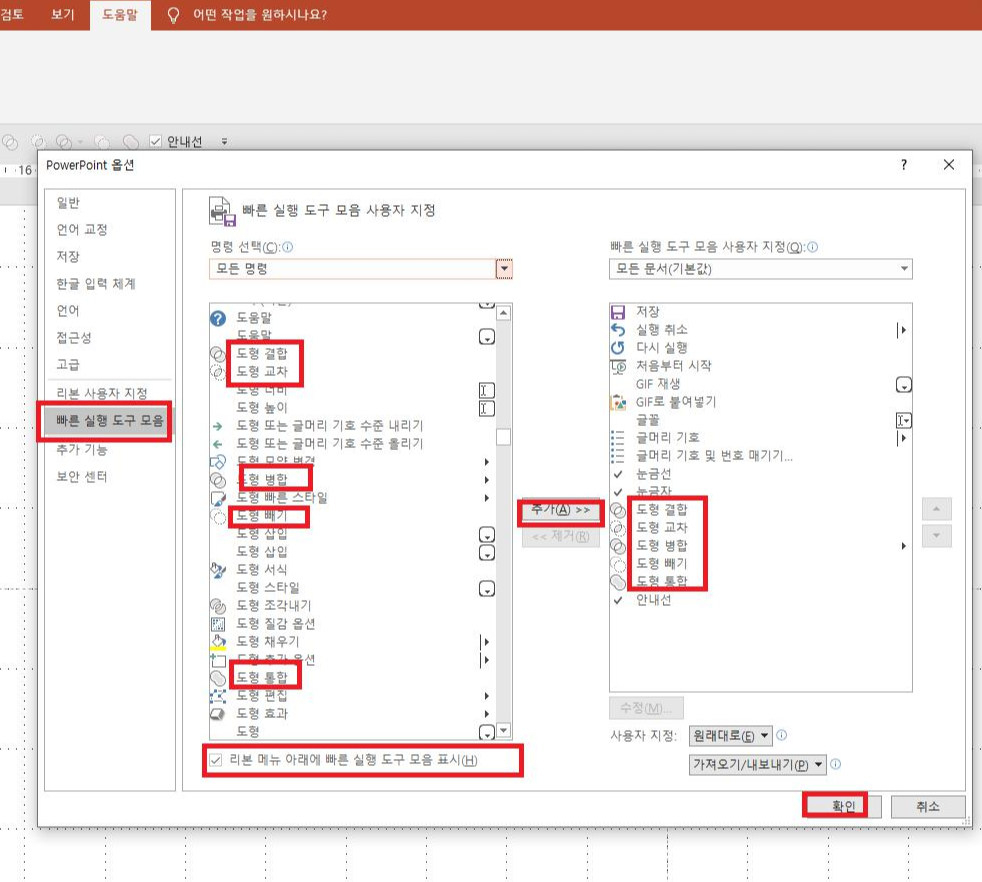Click the 도형 채우기 paint bucket icon
The height and width of the screenshot is (882, 982).
218,641
